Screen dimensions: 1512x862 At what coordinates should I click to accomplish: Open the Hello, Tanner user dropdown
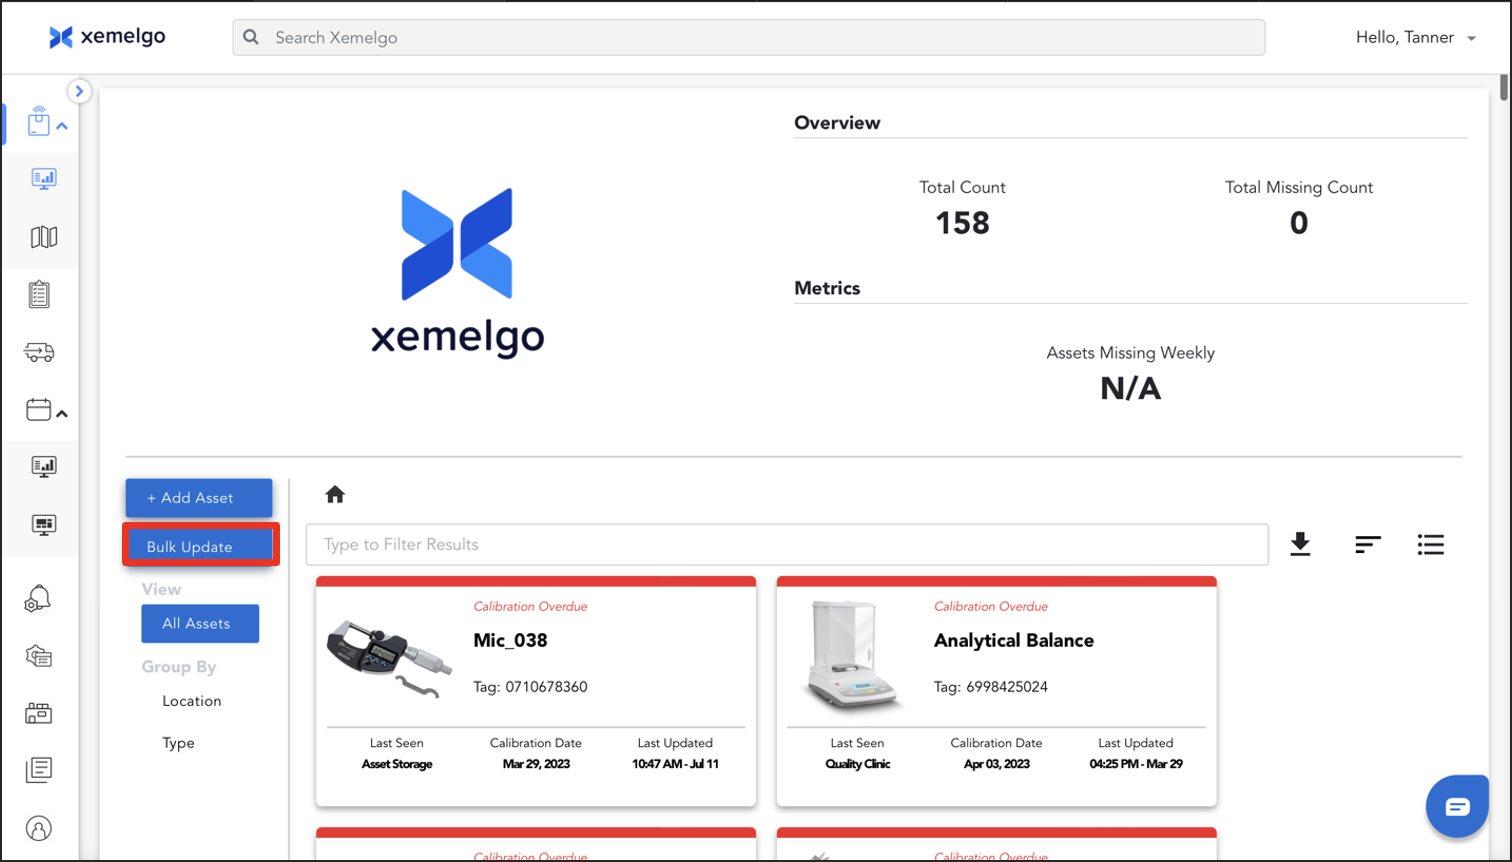(1415, 37)
